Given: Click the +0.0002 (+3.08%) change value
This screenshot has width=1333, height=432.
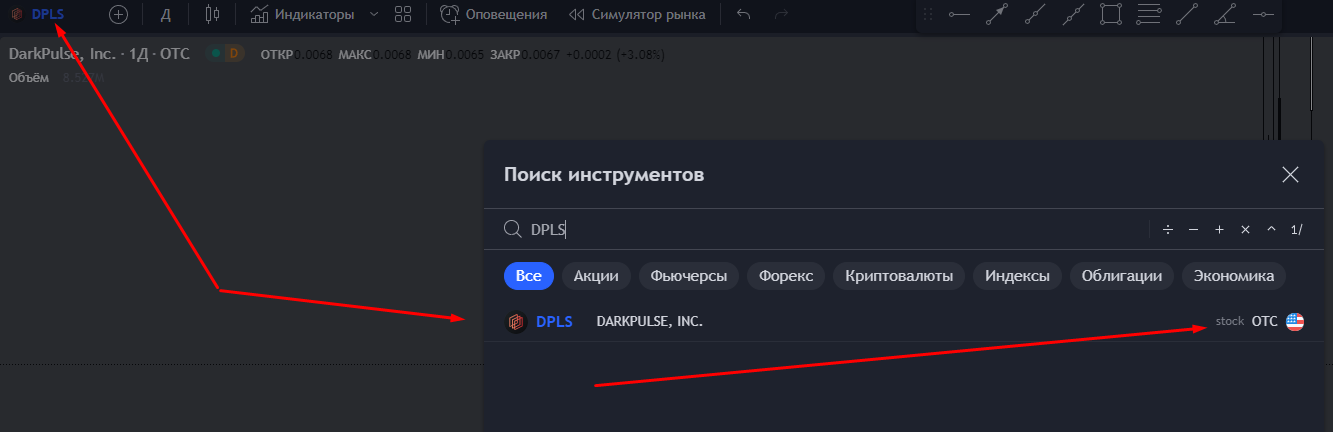Looking at the screenshot, I should coord(615,54).
